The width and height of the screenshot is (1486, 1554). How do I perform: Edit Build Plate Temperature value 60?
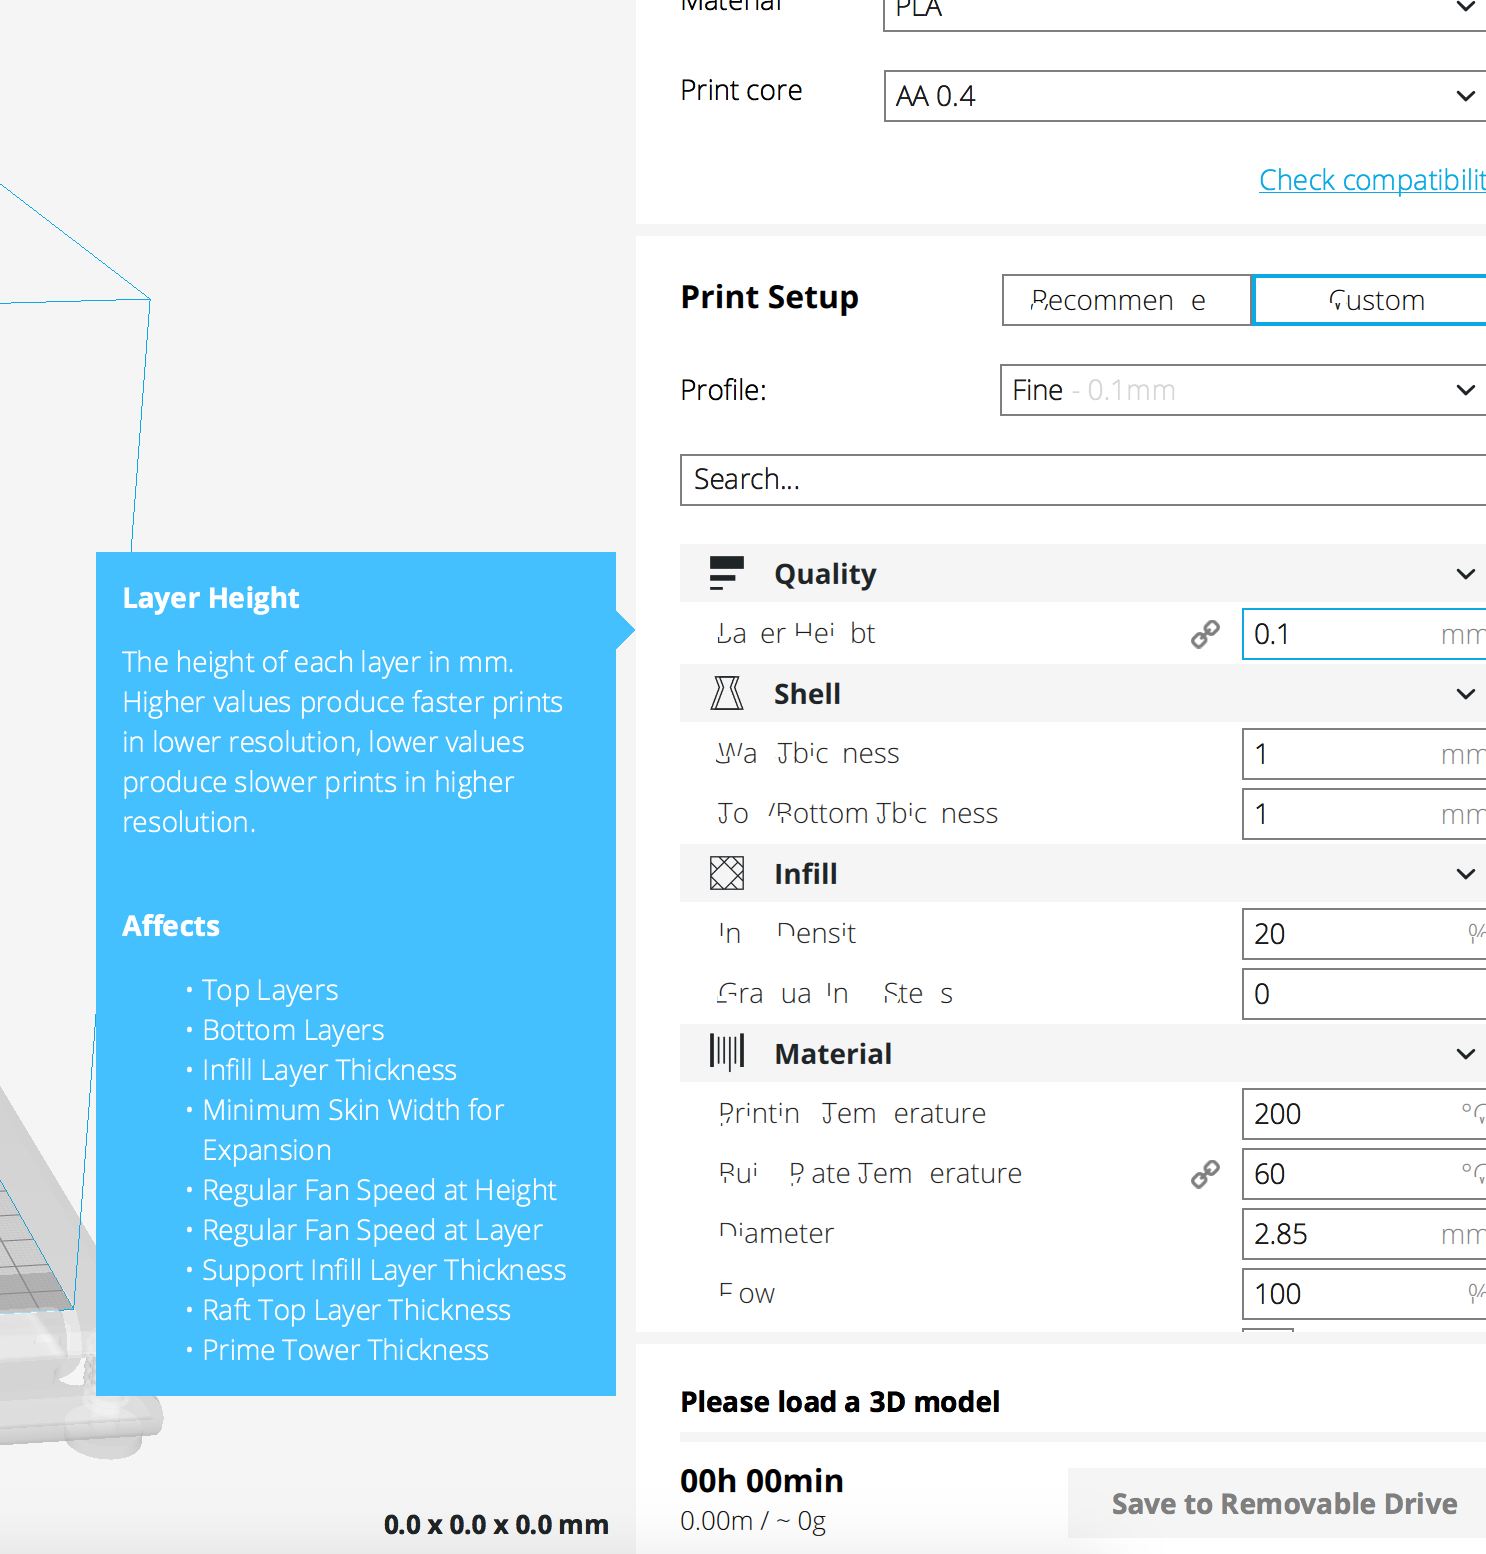click(1364, 1174)
